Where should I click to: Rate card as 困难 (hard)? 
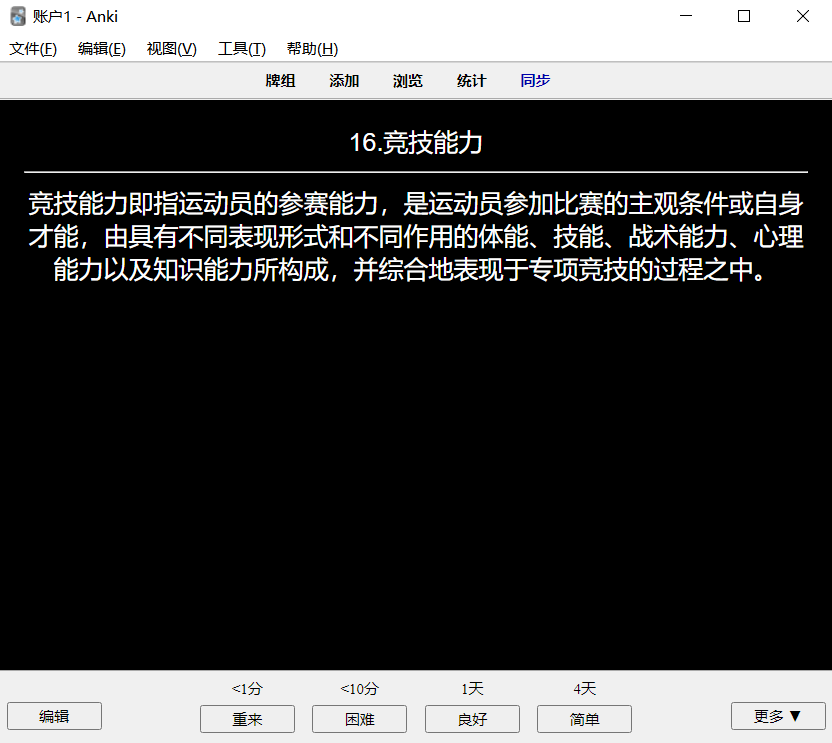coord(359,719)
